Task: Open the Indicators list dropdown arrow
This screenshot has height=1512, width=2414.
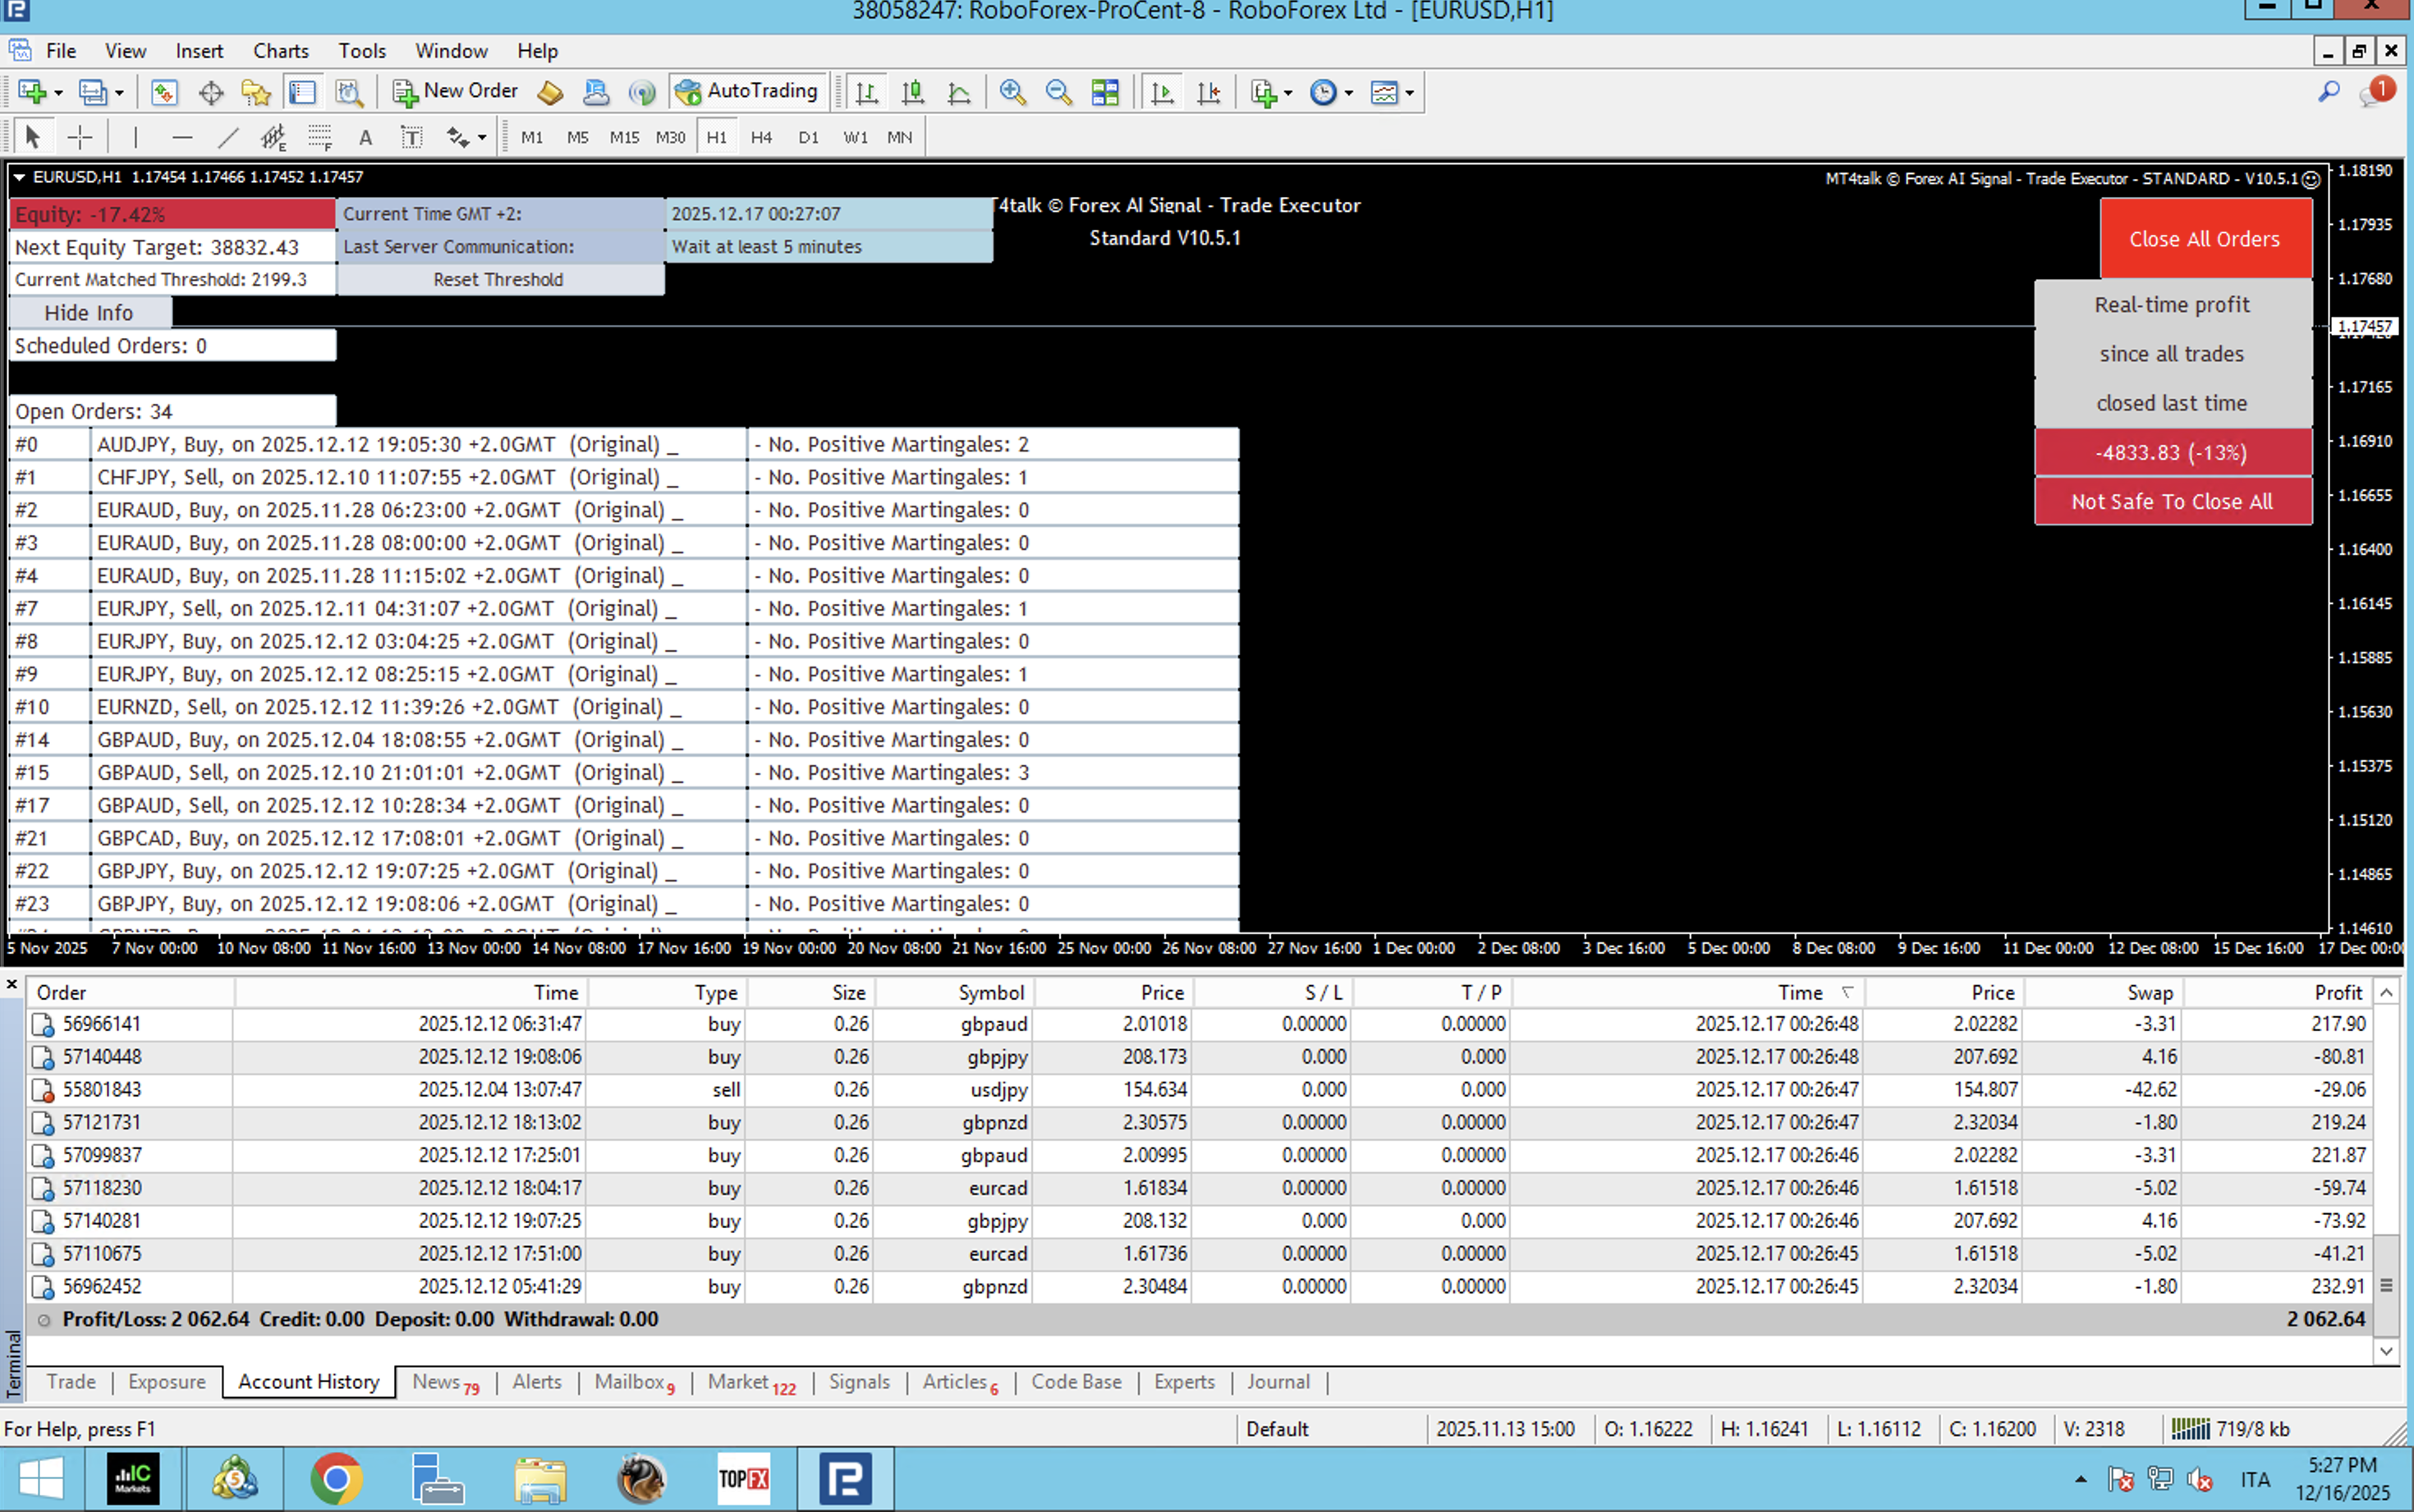Action: (x=1288, y=93)
